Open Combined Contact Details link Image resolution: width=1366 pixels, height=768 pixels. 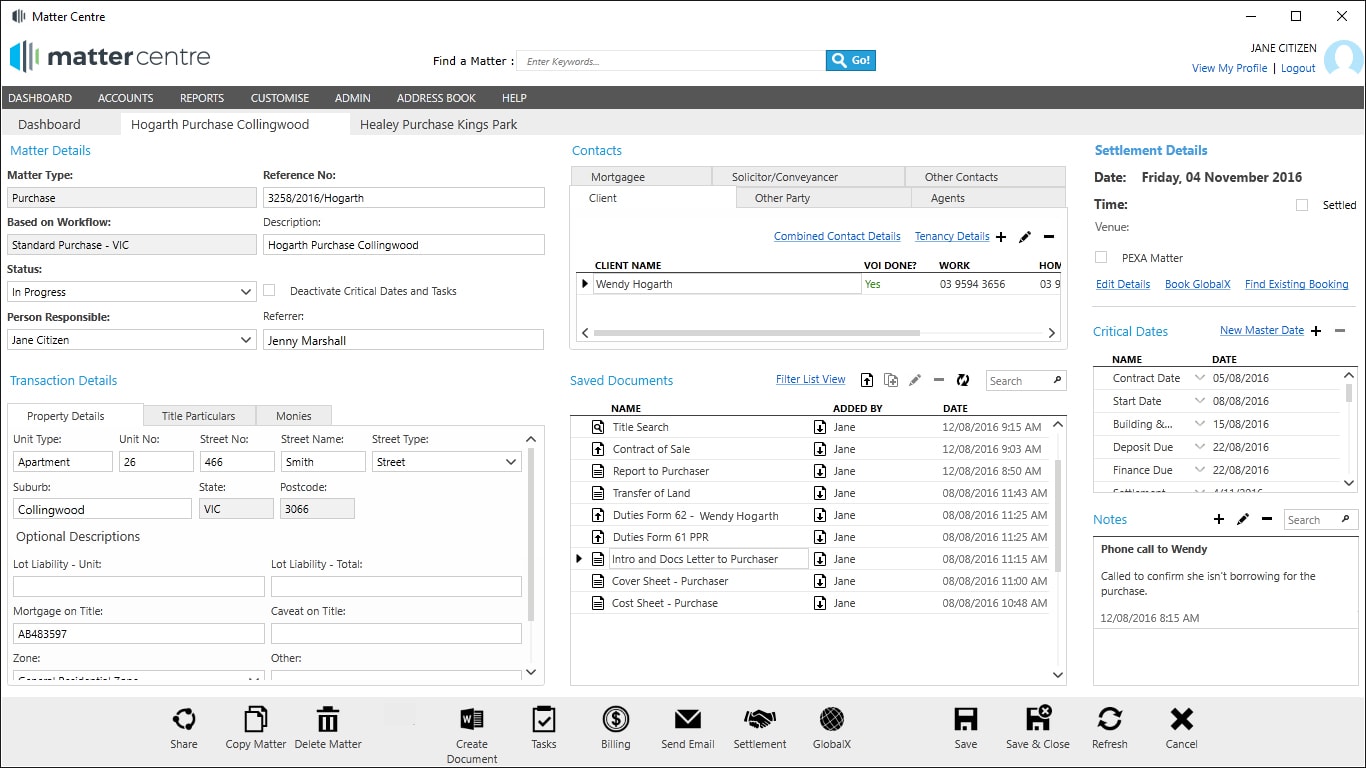tap(837, 236)
